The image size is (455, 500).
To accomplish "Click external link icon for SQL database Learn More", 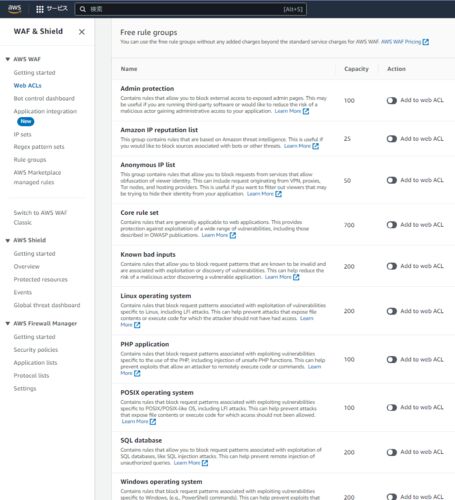I will 205,463.
